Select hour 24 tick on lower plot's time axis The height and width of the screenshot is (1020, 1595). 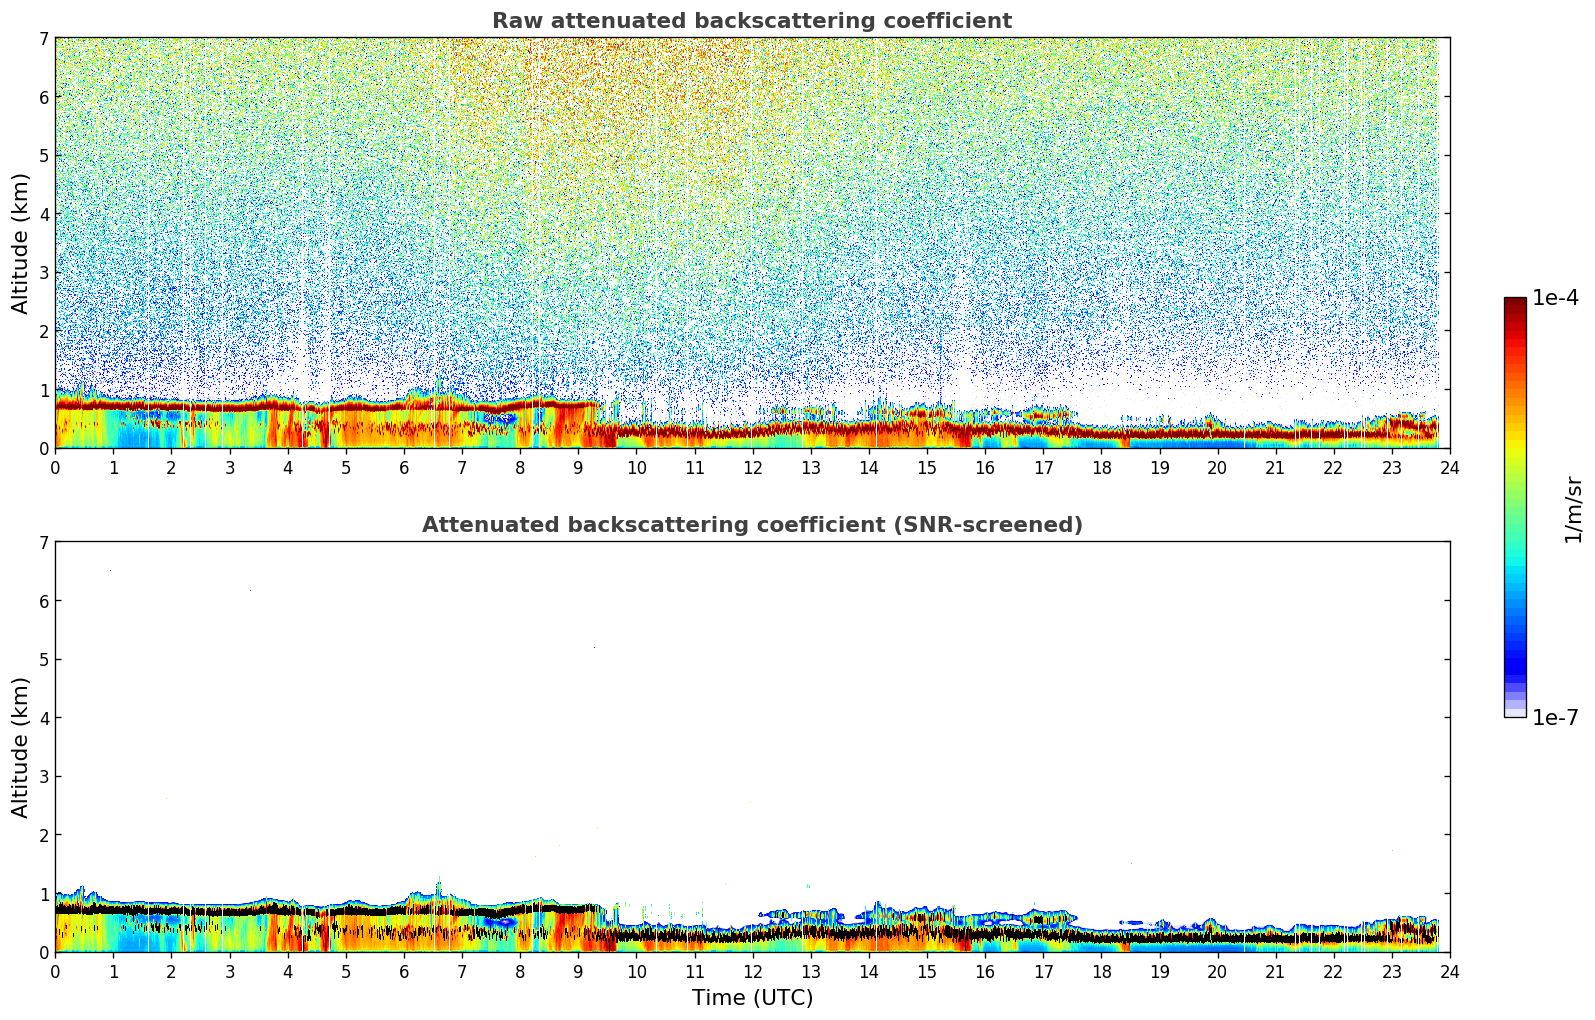[x=1449, y=971]
